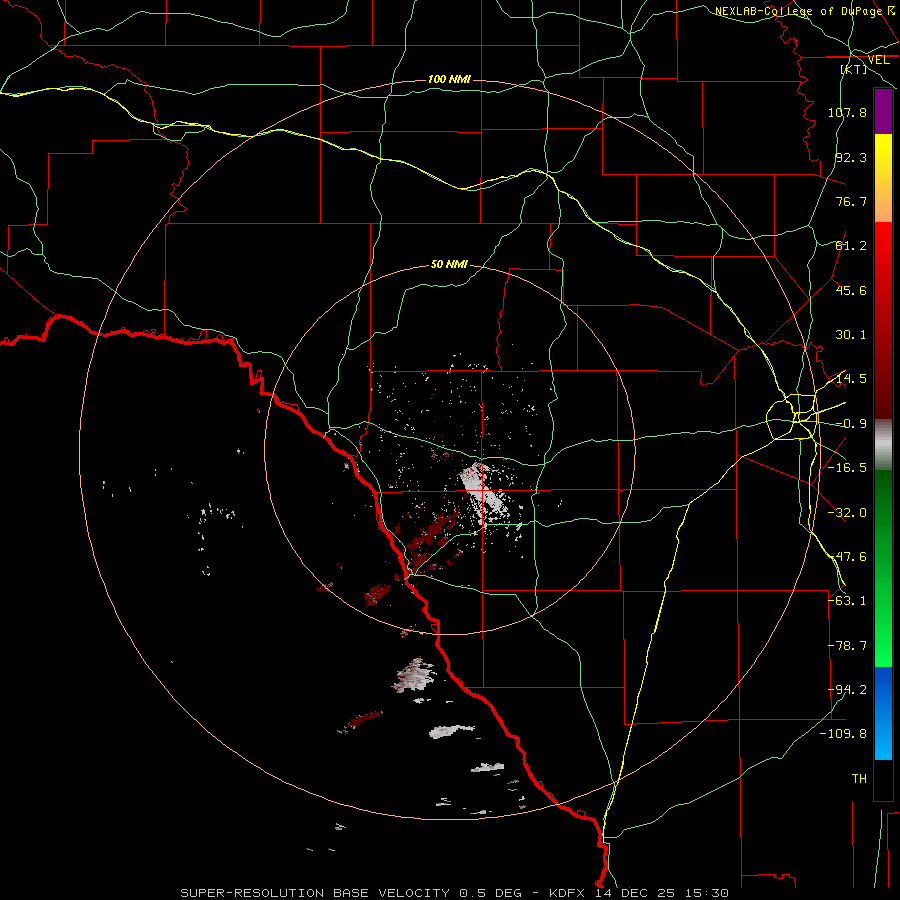Click the TH legend label
Image resolution: width=900 pixels, height=900 pixels.
click(859, 779)
